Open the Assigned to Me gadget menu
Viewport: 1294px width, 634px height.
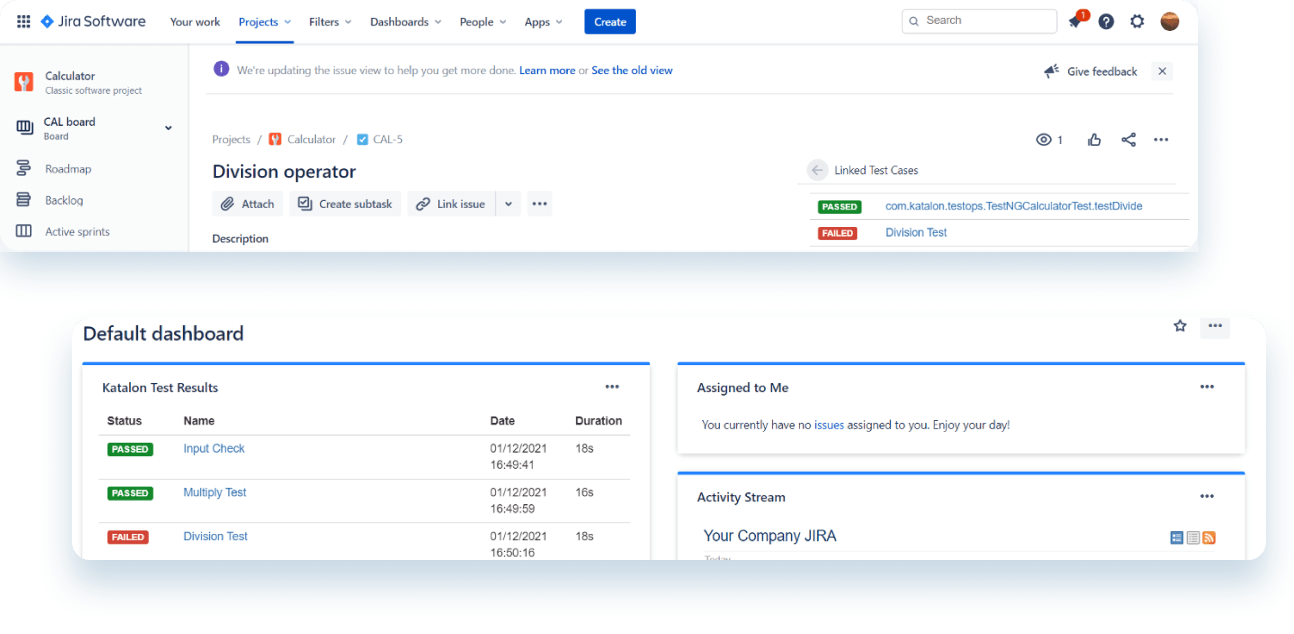click(x=1207, y=387)
